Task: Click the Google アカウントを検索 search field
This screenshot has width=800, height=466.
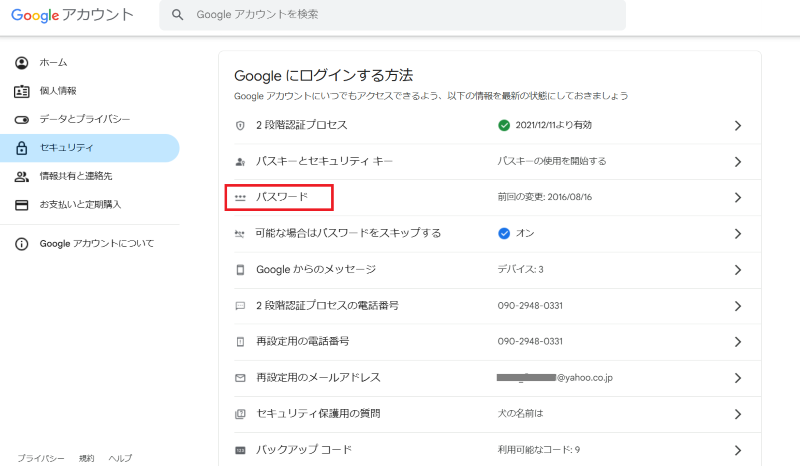Action: coord(392,15)
